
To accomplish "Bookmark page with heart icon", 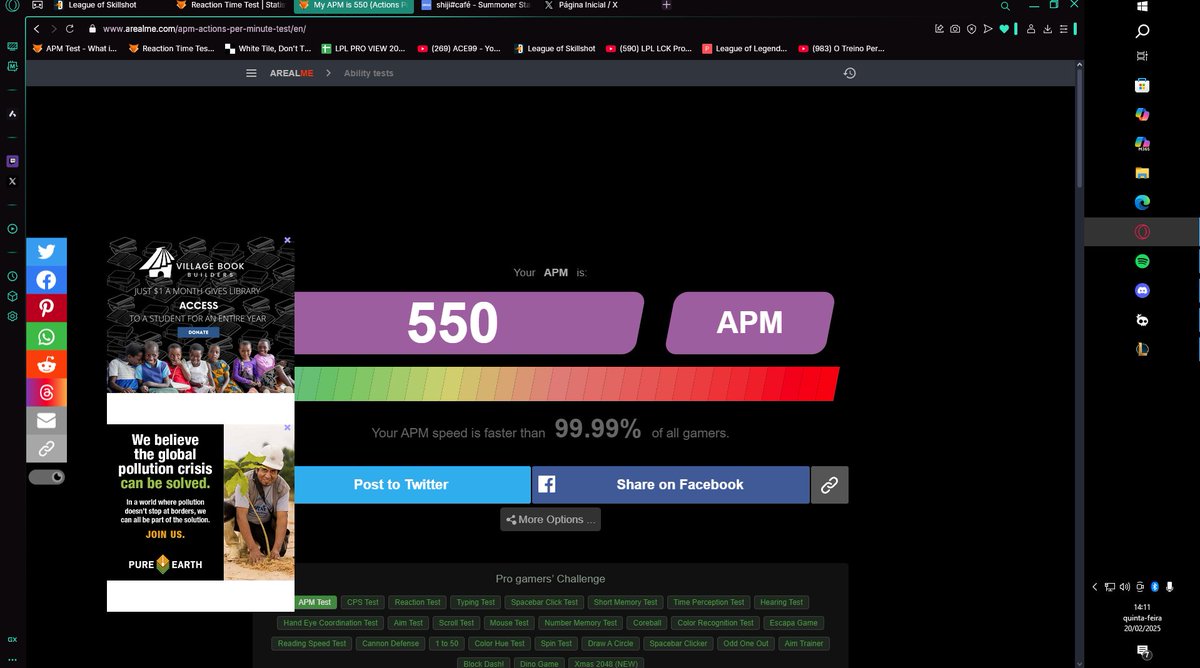I will tap(1005, 29).
